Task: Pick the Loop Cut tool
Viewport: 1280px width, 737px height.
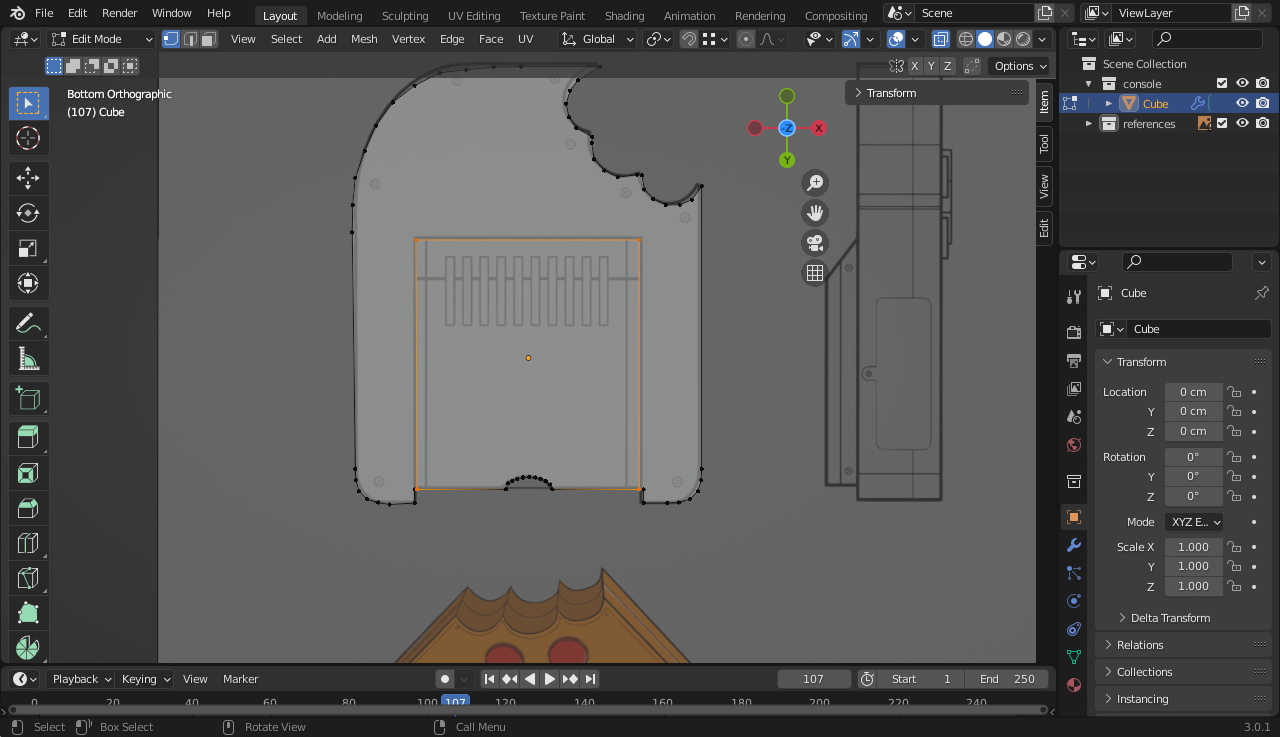Action: tap(28, 543)
